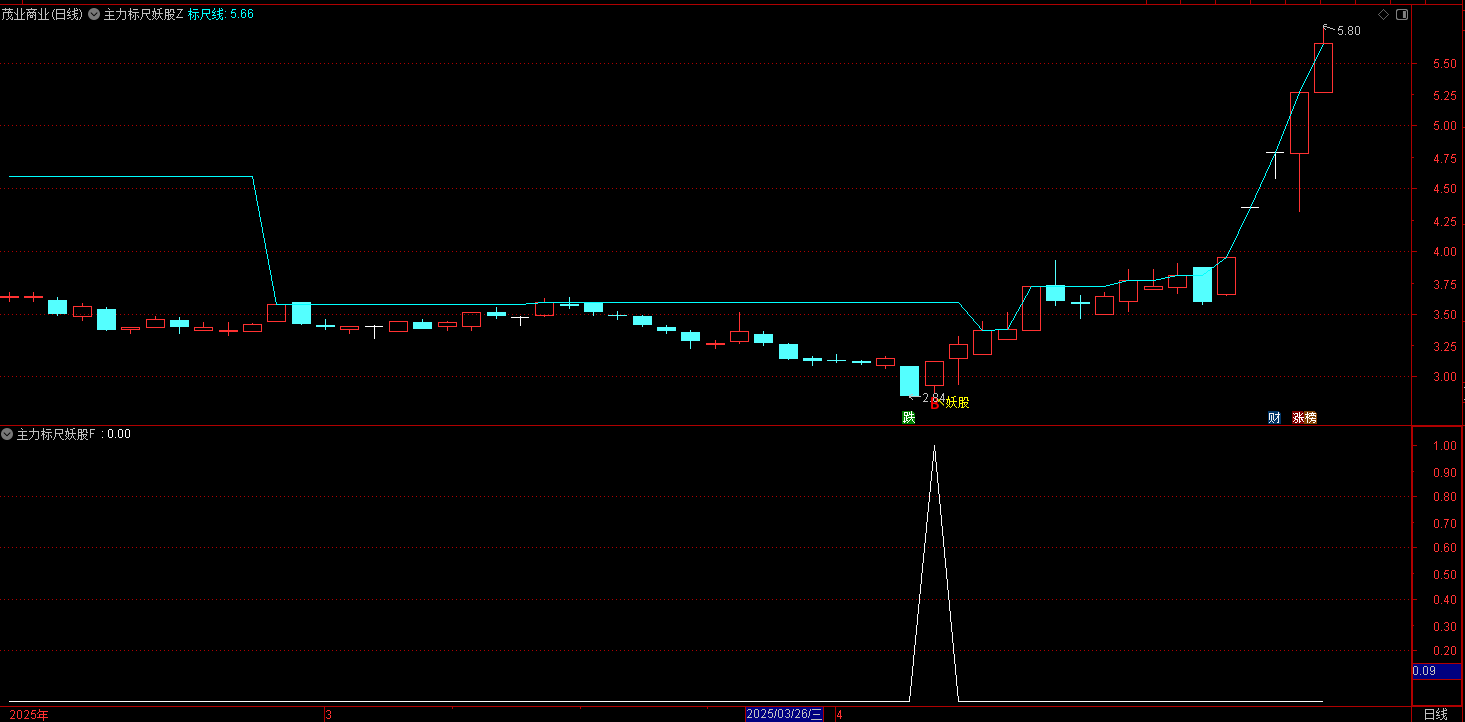Click the yellow 妖股 label
The width and height of the screenshot is (1465, 722).
957,403
